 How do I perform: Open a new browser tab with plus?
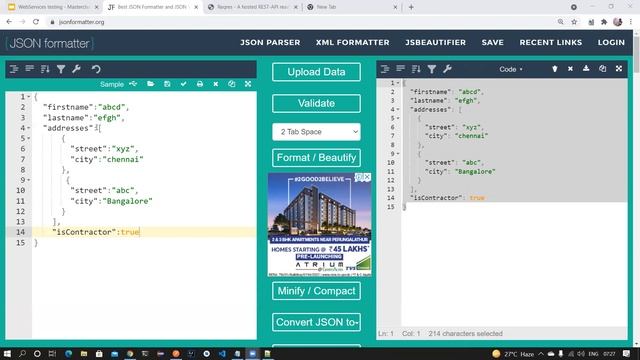pos(411,7)
